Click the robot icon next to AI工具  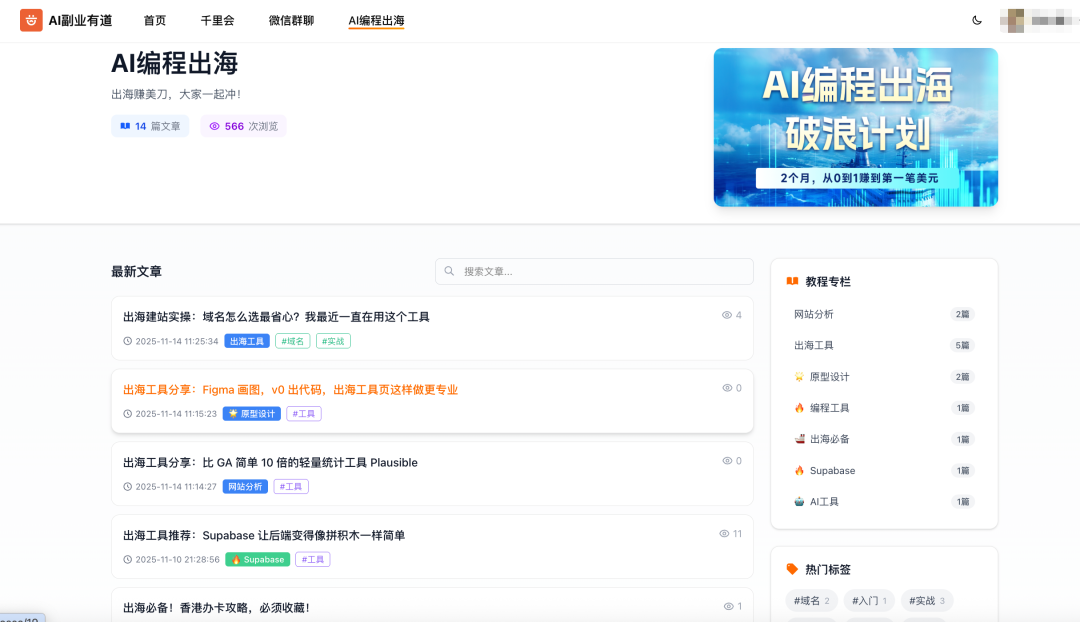[x=800, y=501]
